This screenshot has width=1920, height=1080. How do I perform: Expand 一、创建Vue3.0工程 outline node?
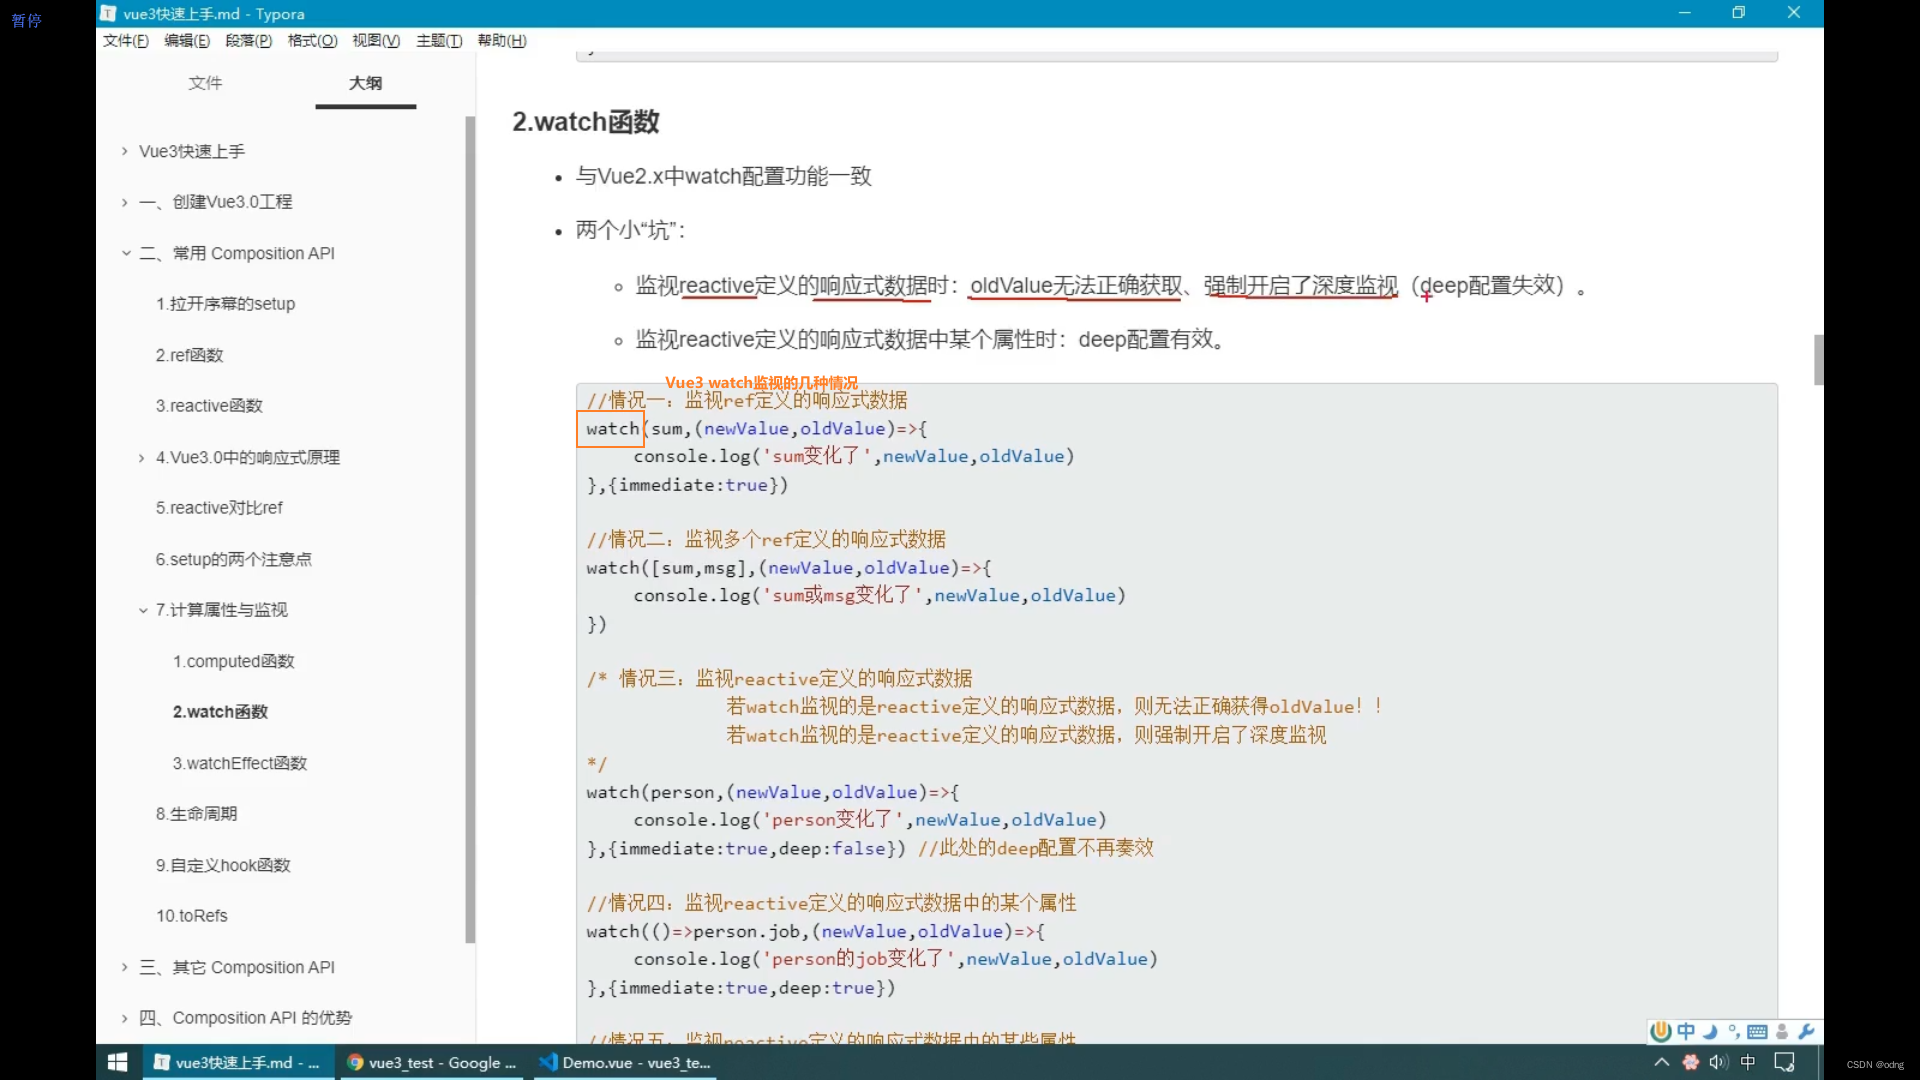[124, 202]
